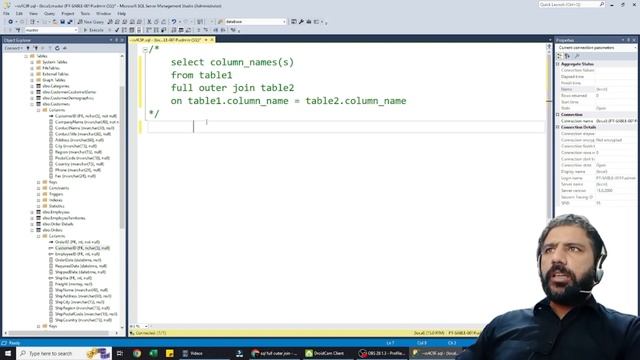This screenshot has width=640, height=360.
Task: Close the query editor document tab
Action: pyautogui.click(x=212, y=40)
